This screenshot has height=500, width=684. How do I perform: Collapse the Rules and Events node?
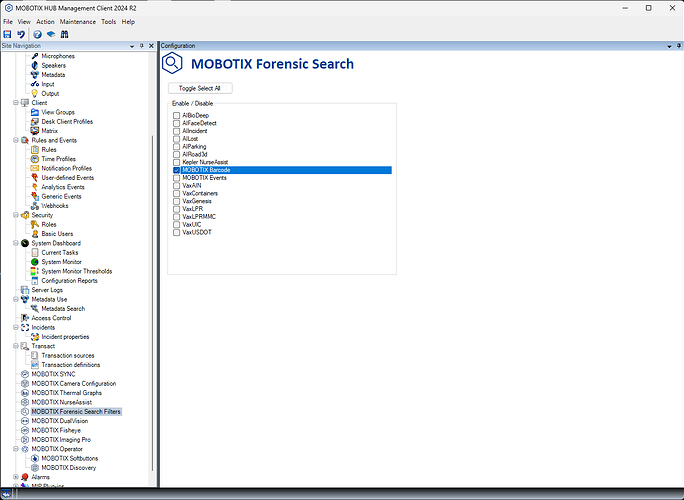[16, 140]
